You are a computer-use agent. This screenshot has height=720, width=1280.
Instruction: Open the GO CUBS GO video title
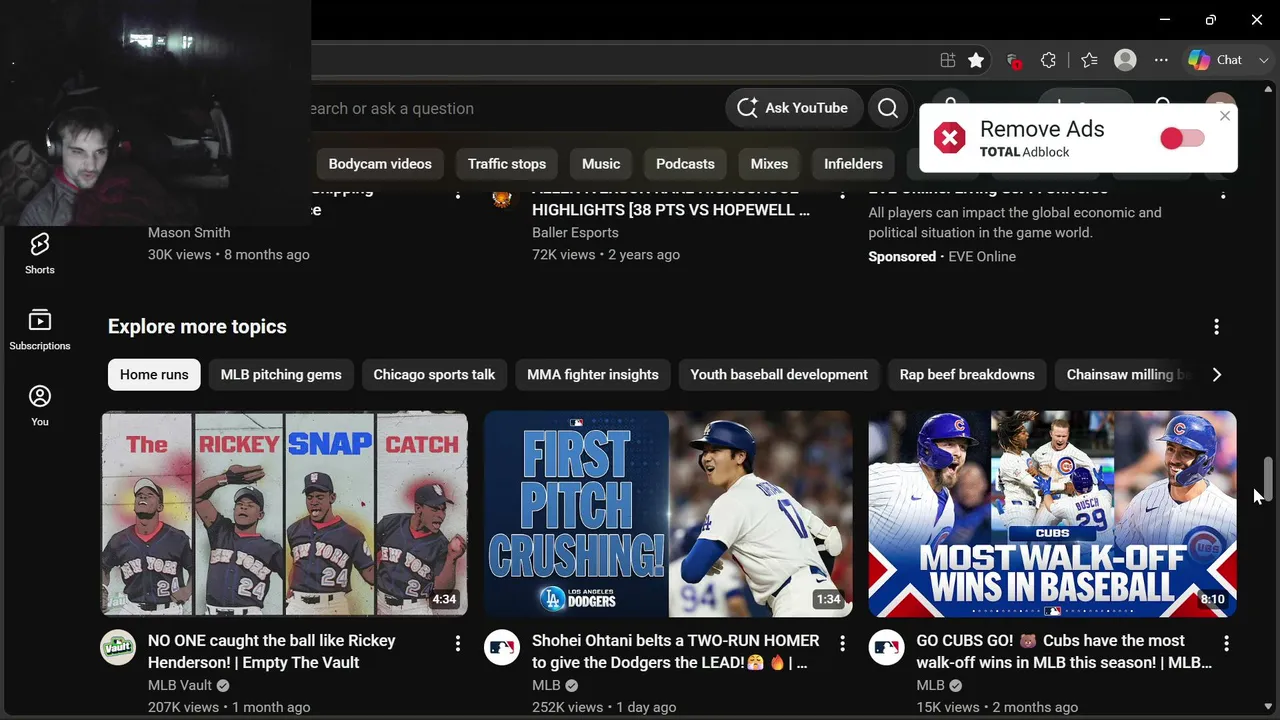click(1064, 651)
